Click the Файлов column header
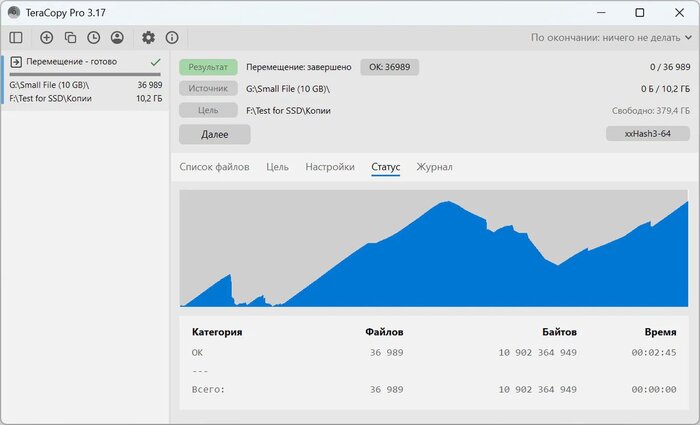 coord(384,332)
